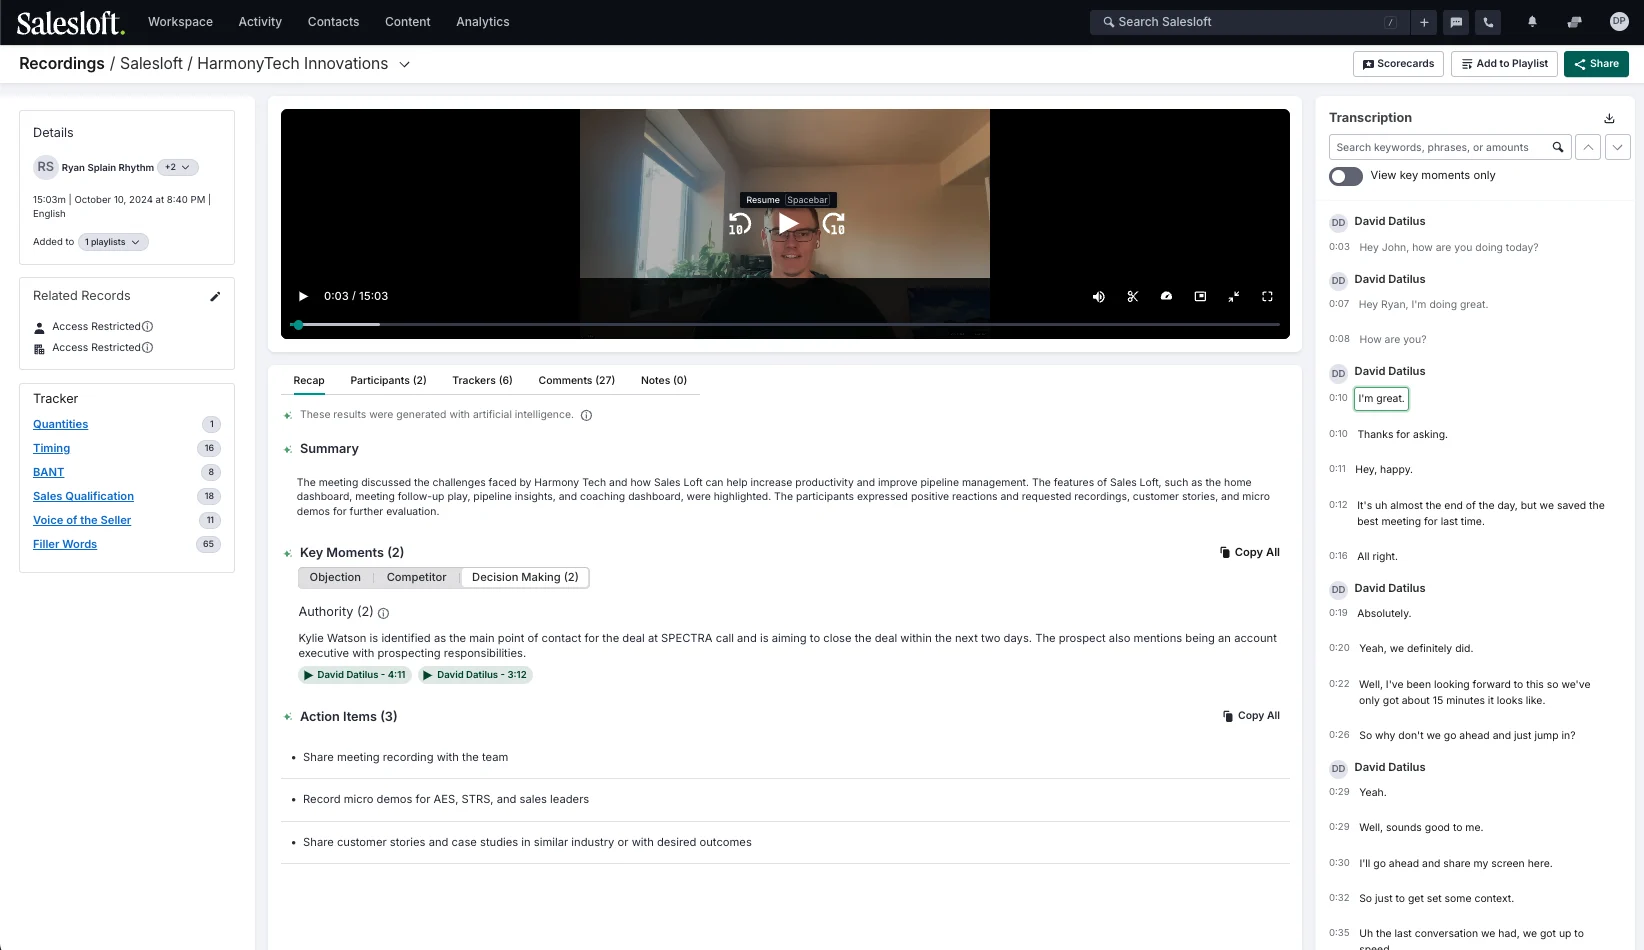This screenshot has width=1644, height=950.
Task: Open the Content menu
Action: coord(407,22)
